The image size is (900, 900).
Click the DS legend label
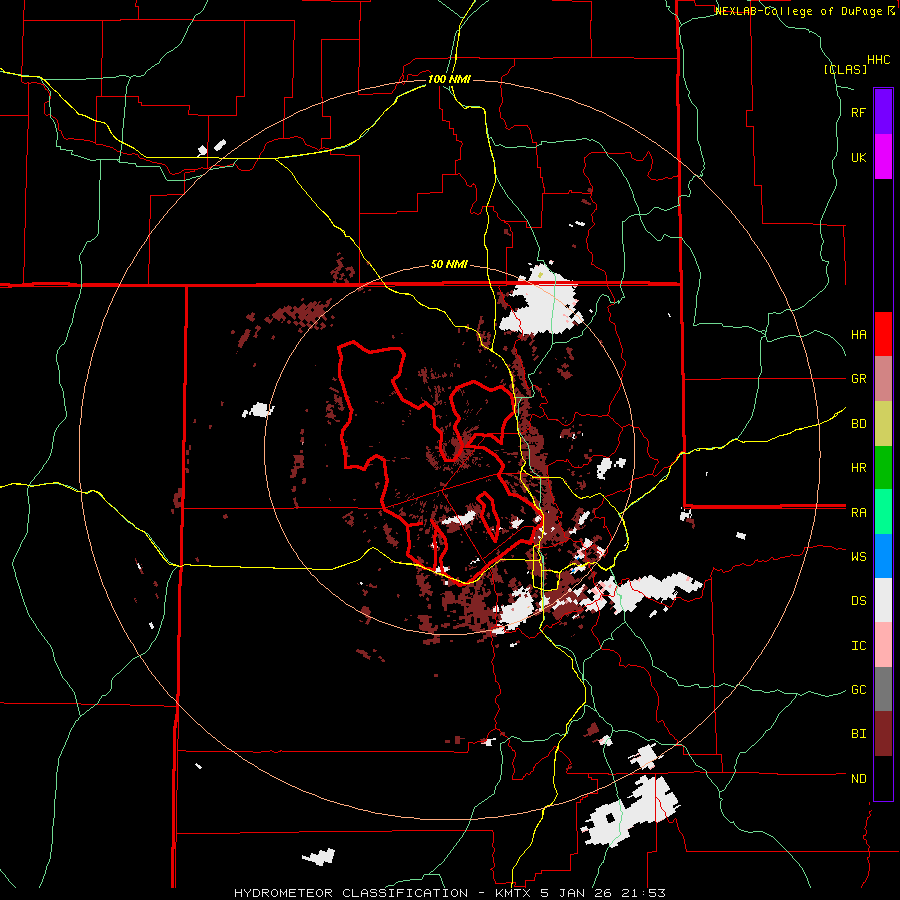point(859,601)
